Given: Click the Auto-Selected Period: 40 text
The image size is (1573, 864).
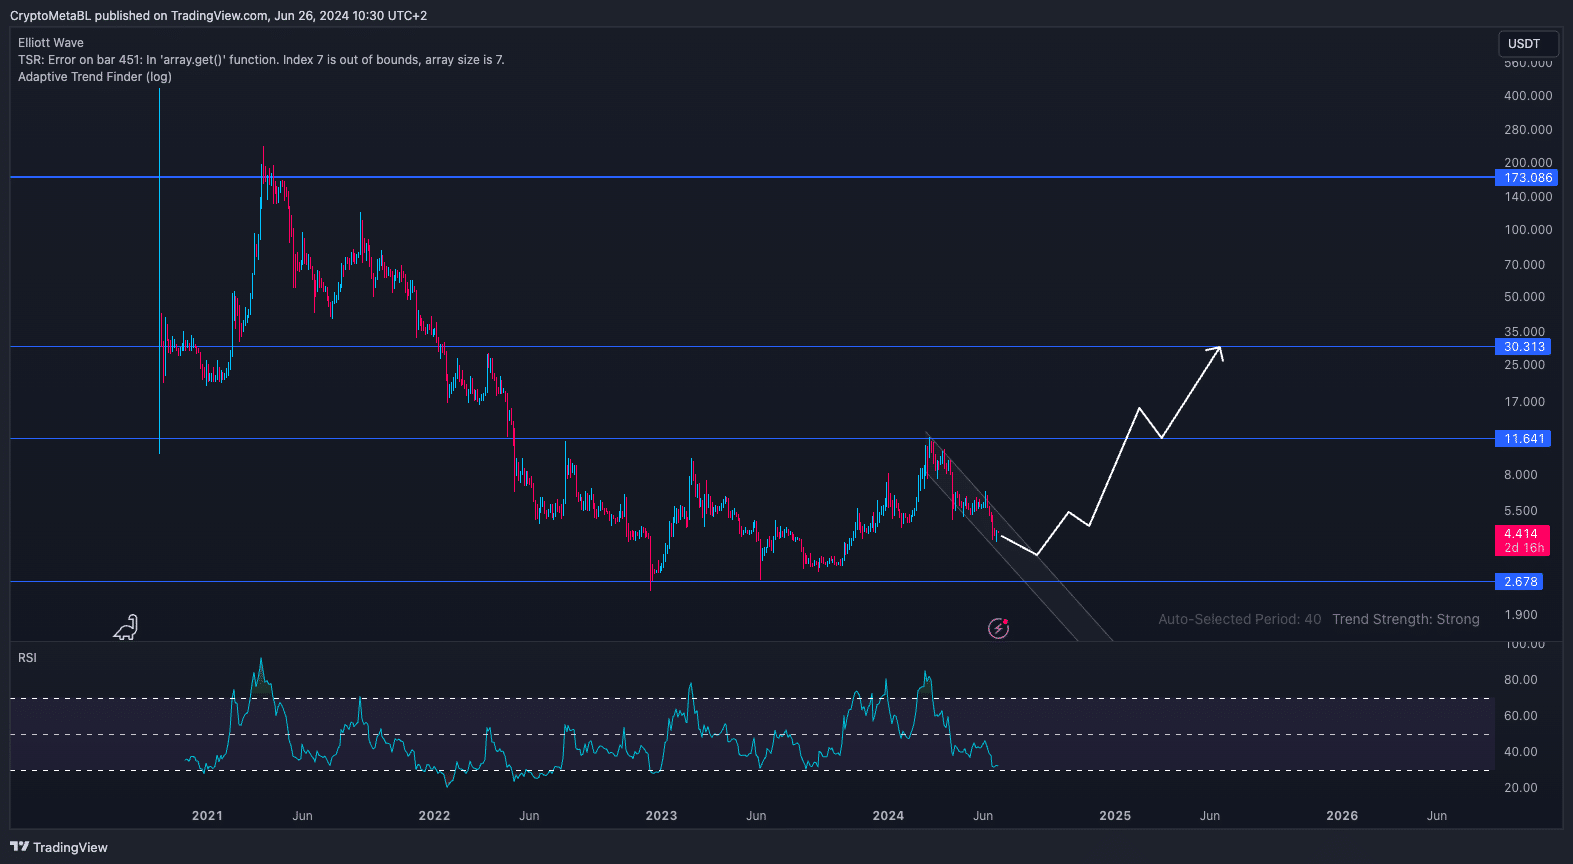Looking at the screenshot, I should pyautogui.click(x=1239, y=619).
